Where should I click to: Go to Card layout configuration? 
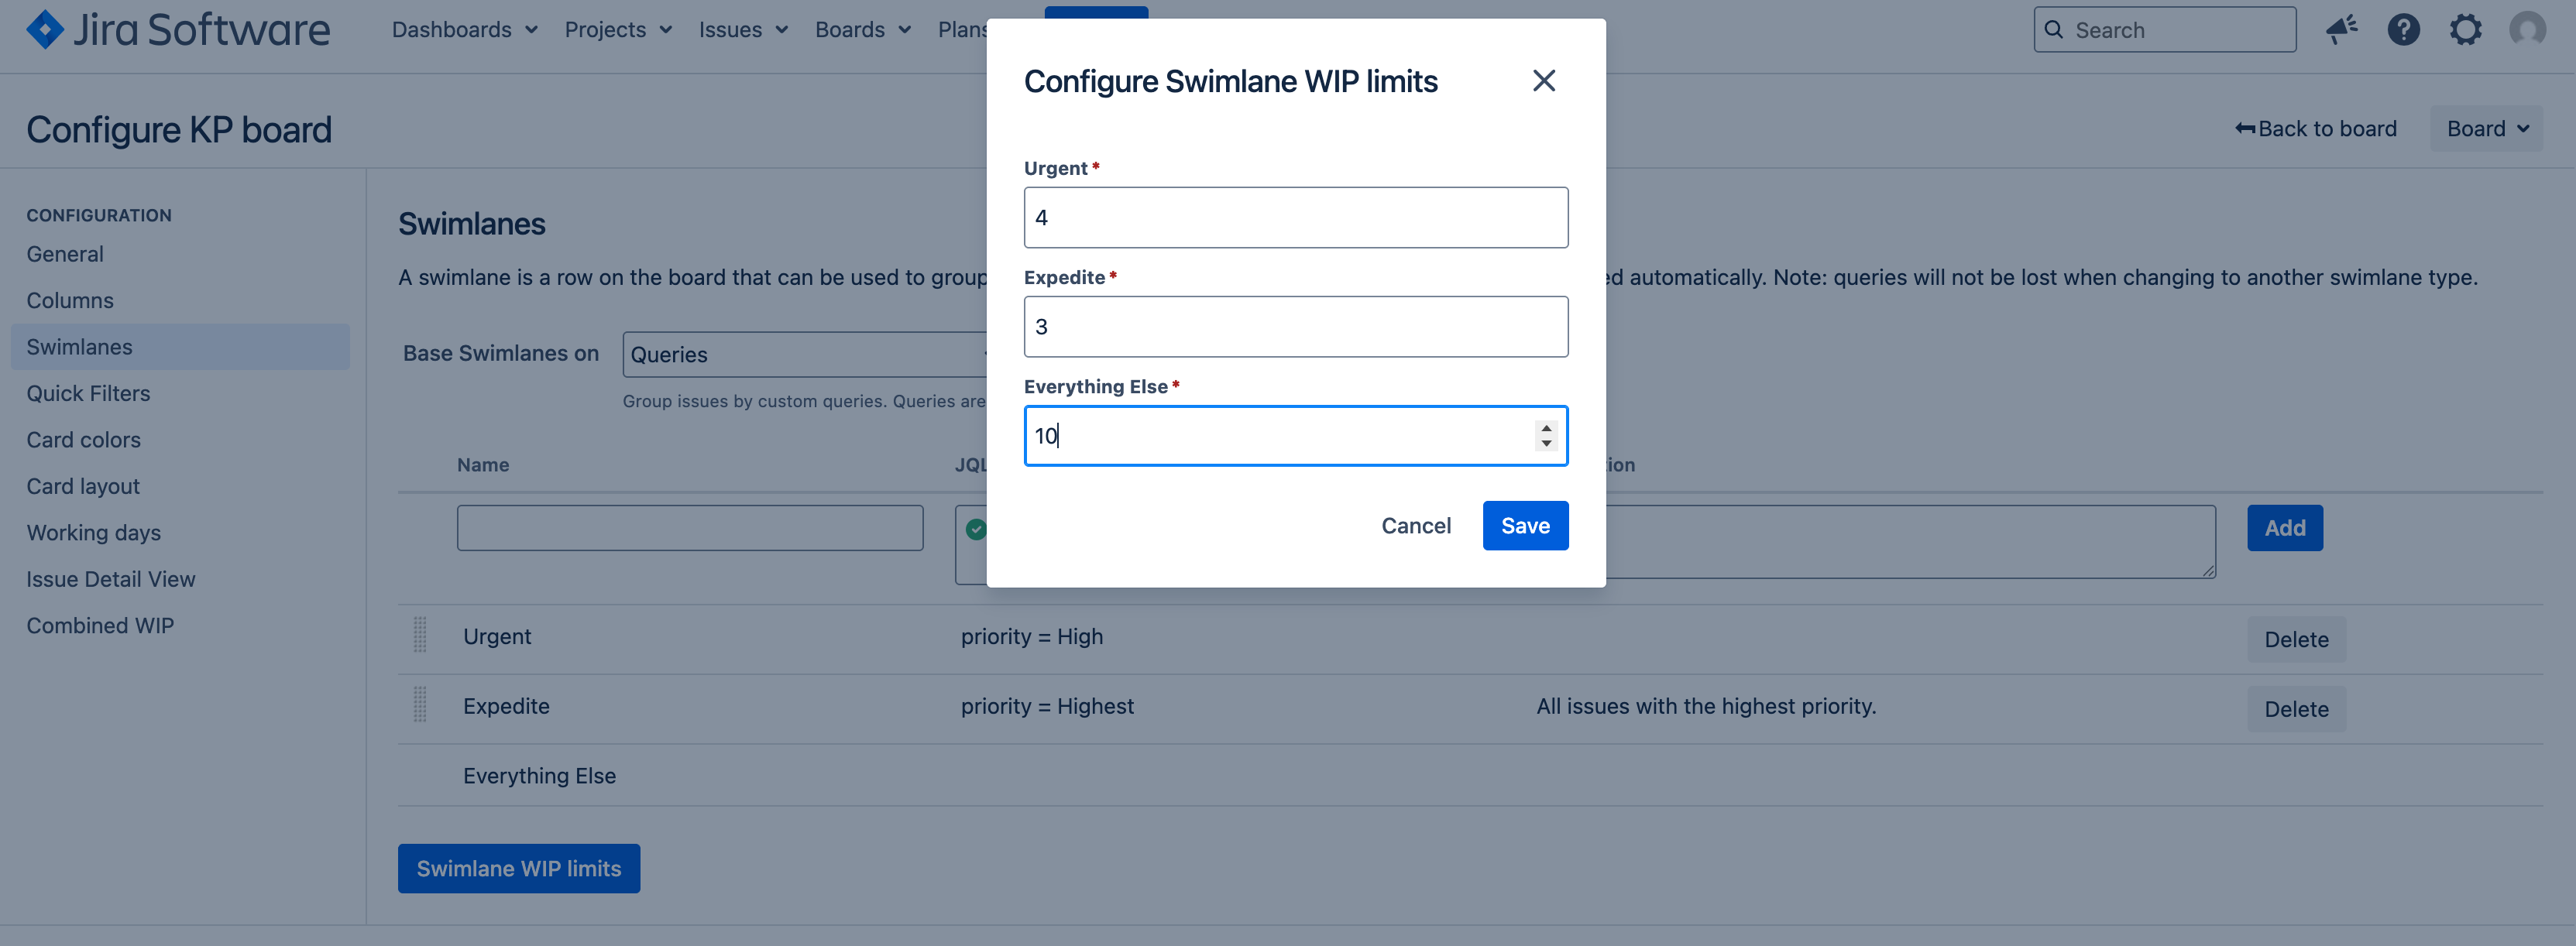83,486
